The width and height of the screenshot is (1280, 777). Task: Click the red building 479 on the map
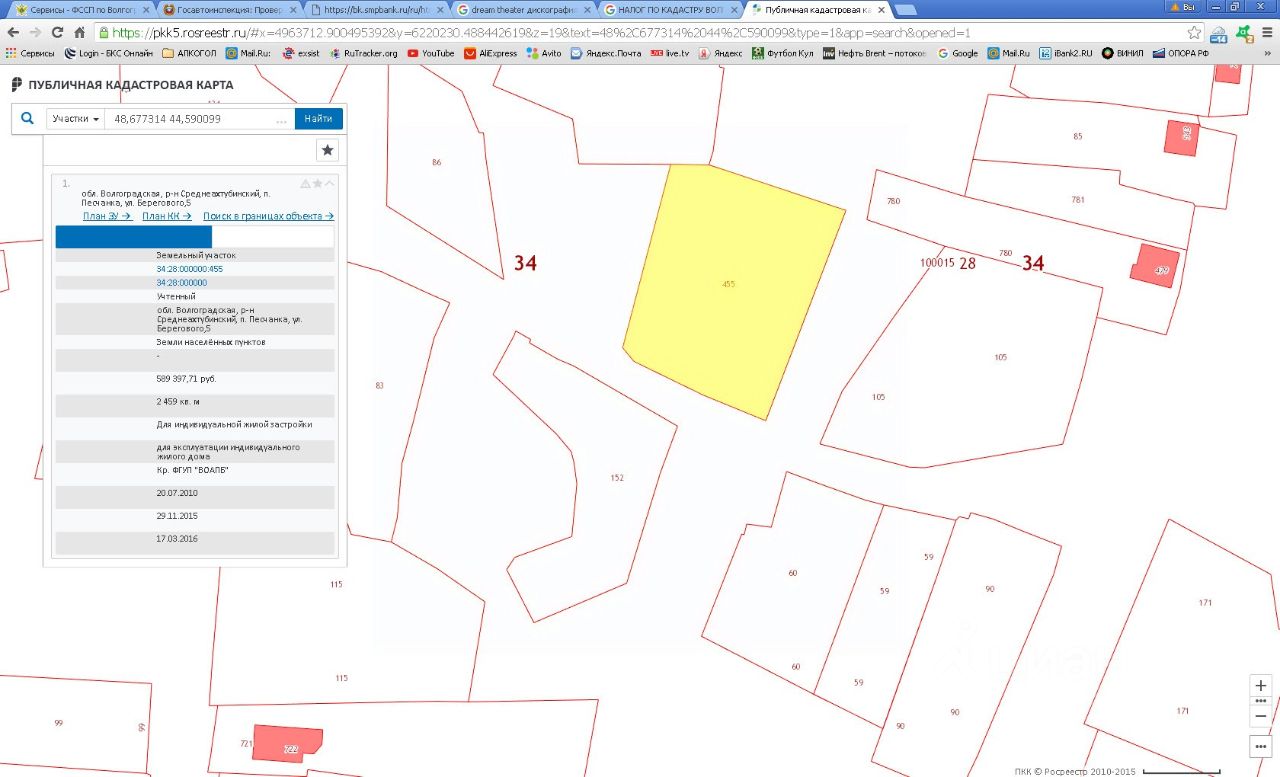pos(1156,266)
